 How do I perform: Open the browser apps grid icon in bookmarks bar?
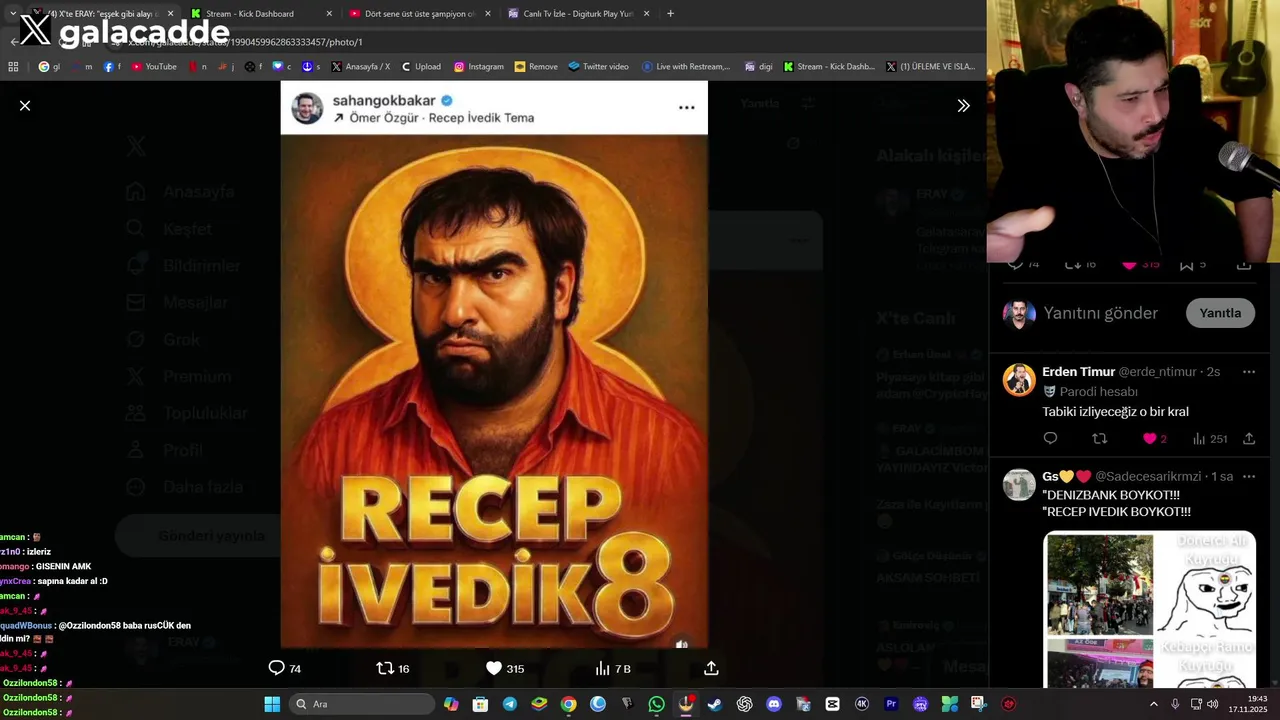coord(13,67)
